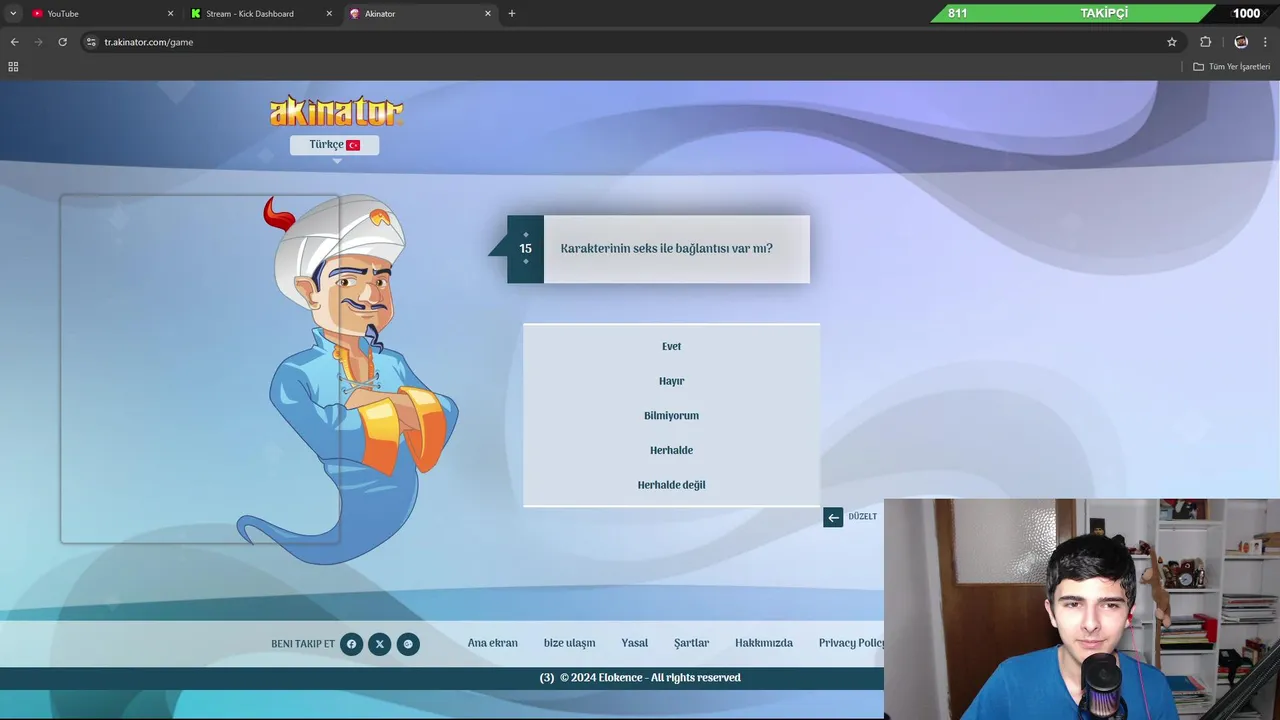Viewport: 1280px width, 720px height.
Task: Bookmark this page with the star
Action: [x=1172, y=42]
